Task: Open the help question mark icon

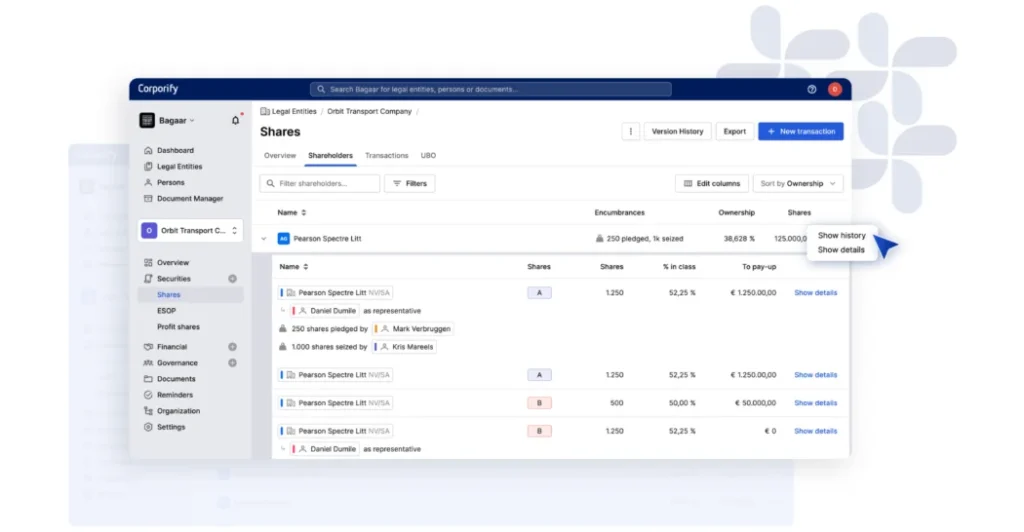Action: click(x=811, y=89)
